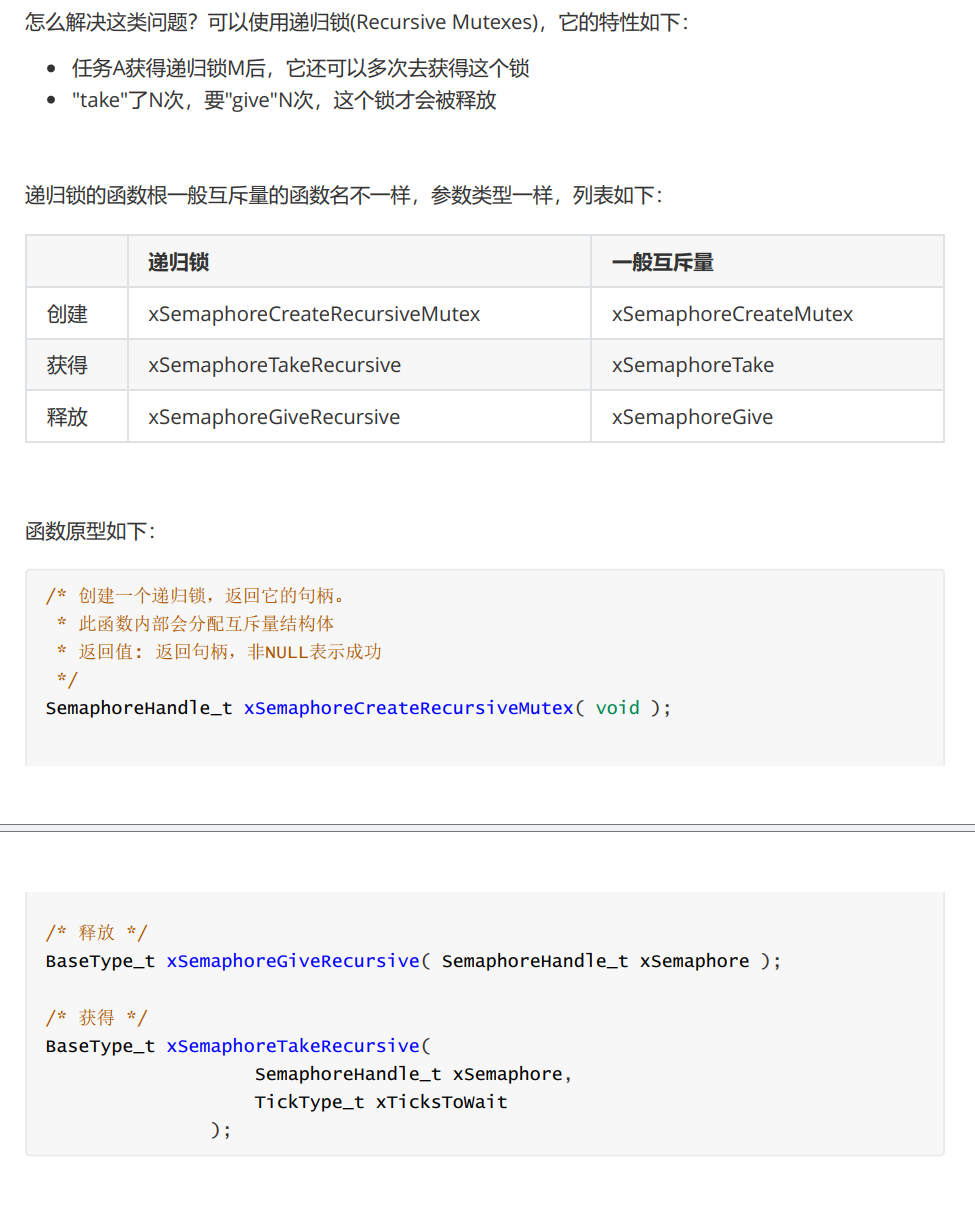Click the bullet "任务A获得递归锁M后"
Viewport: 975px width, 1209px height.
[300, 68]
